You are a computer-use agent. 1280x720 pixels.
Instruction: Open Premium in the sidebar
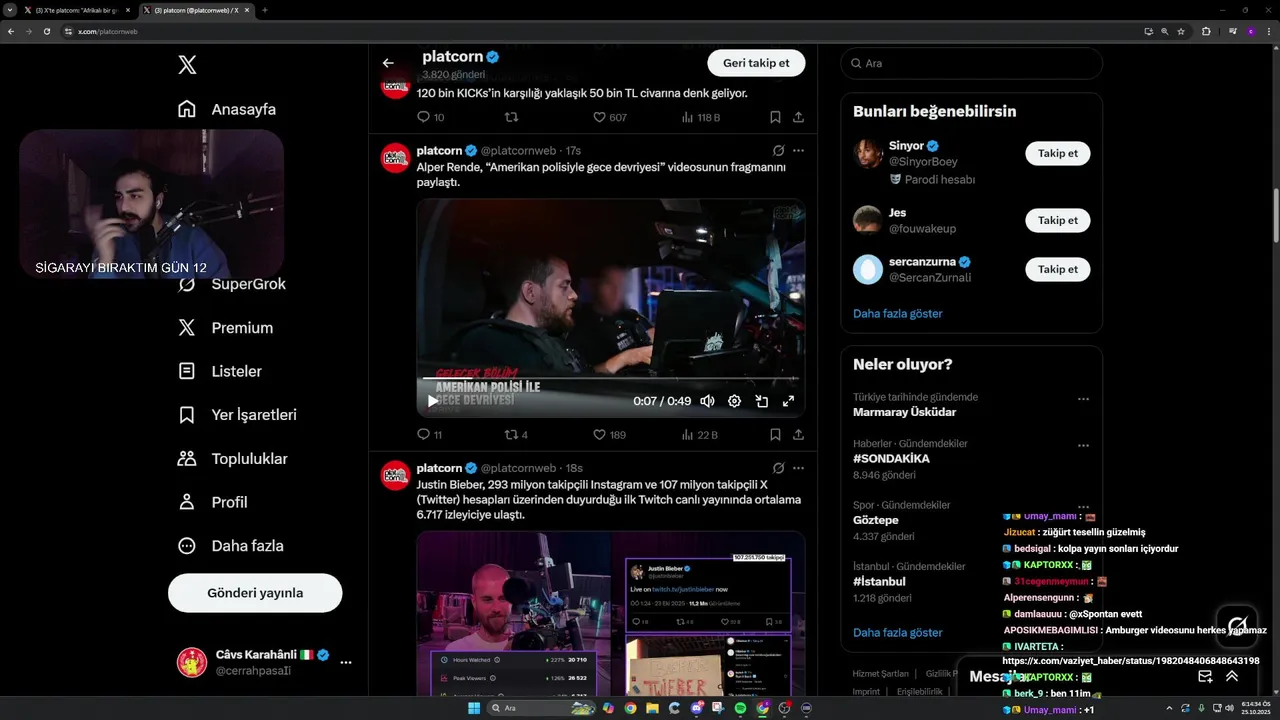click(x=225, y=328)
